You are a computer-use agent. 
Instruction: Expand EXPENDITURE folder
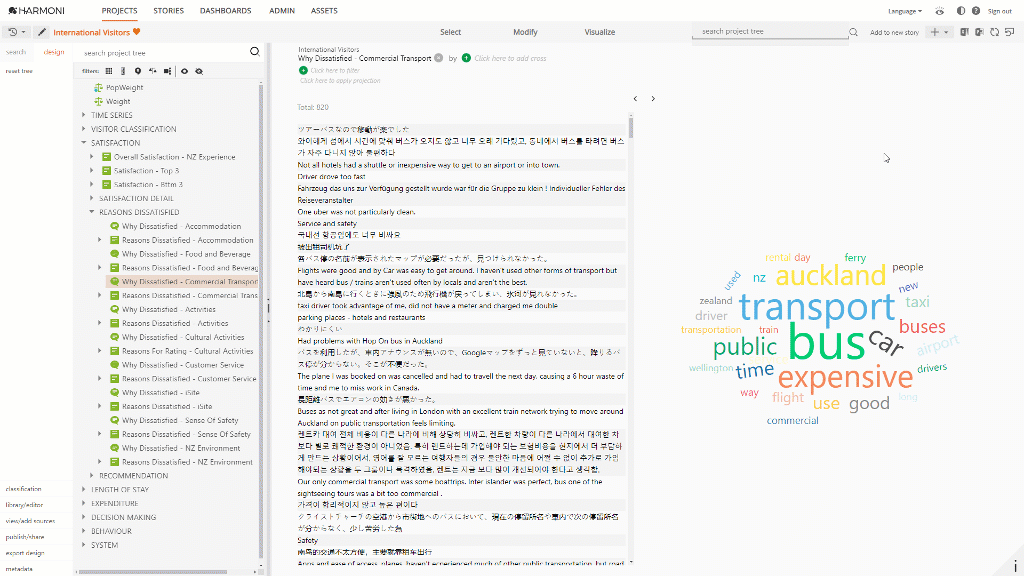[x=84, y=503]
